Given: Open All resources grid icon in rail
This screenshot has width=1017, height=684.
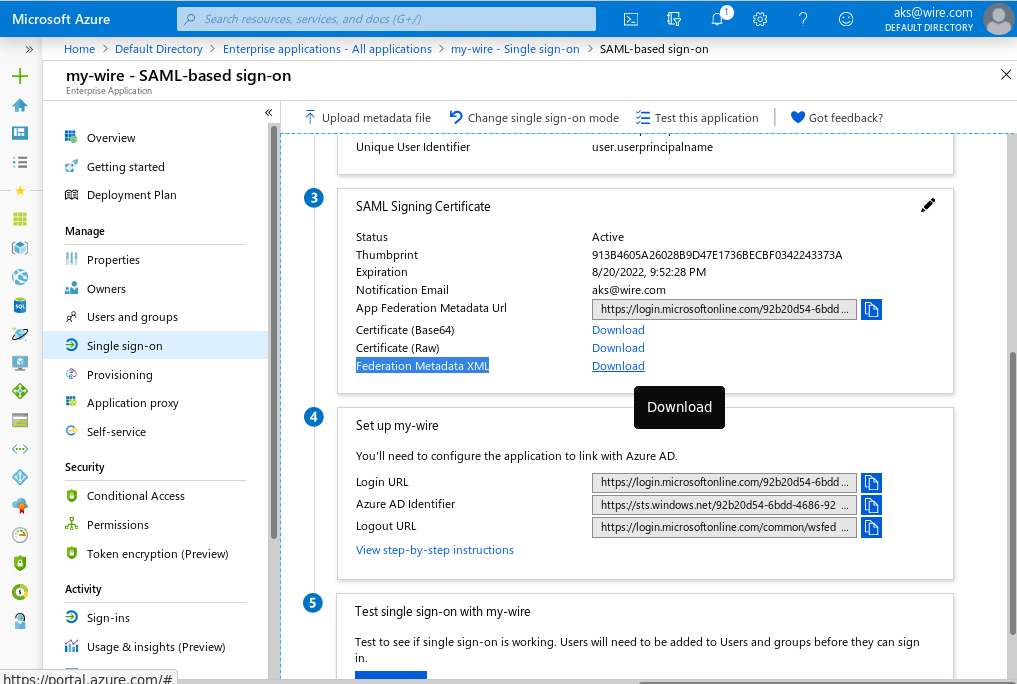Looking at the screenshot, I should coord(20,219).
